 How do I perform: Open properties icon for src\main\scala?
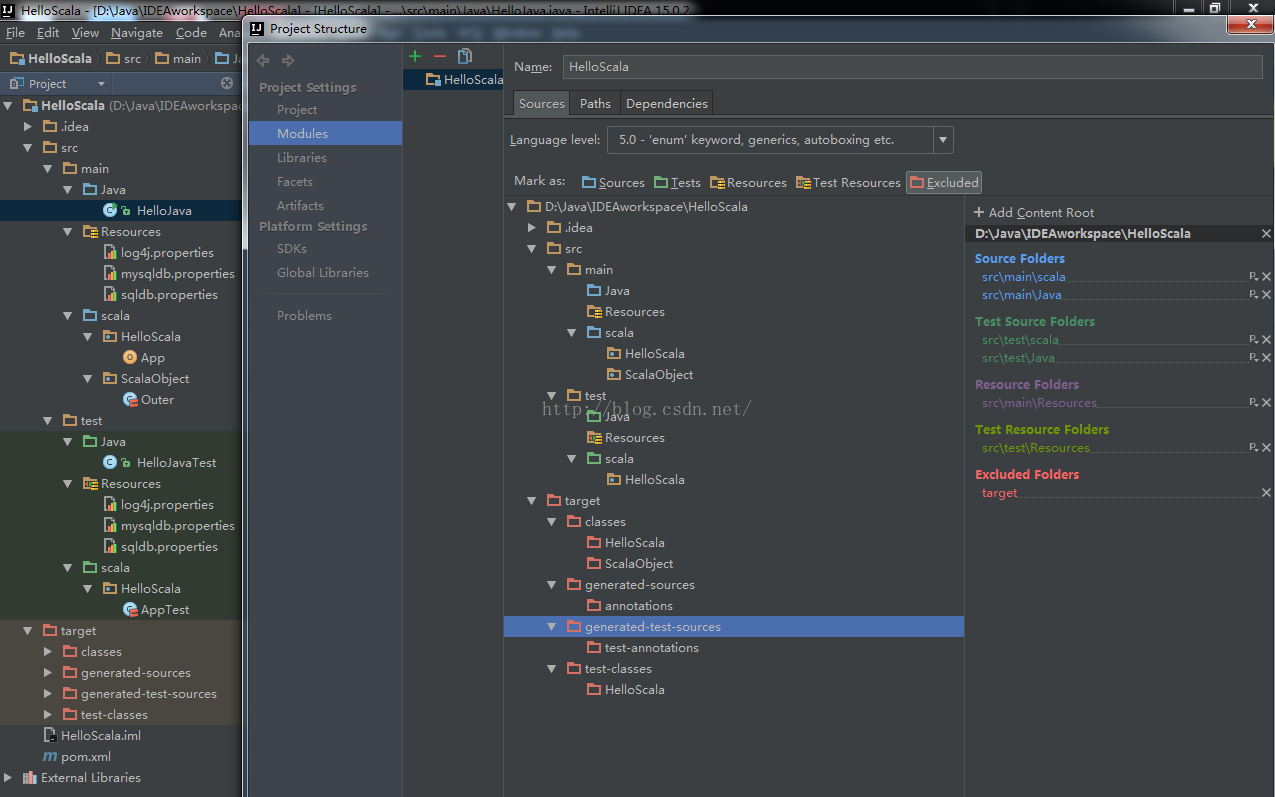click(1253, 277)
